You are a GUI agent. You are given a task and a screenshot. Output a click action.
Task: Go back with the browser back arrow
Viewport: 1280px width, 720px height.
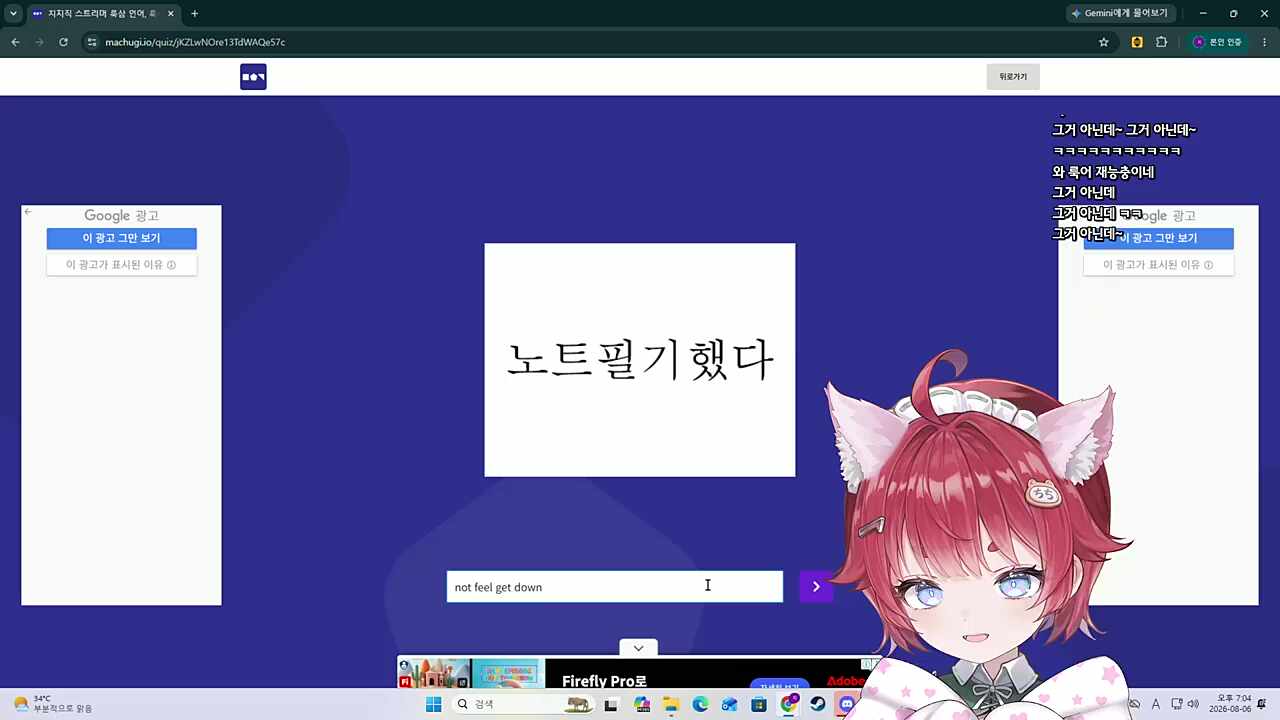point(15,42)
